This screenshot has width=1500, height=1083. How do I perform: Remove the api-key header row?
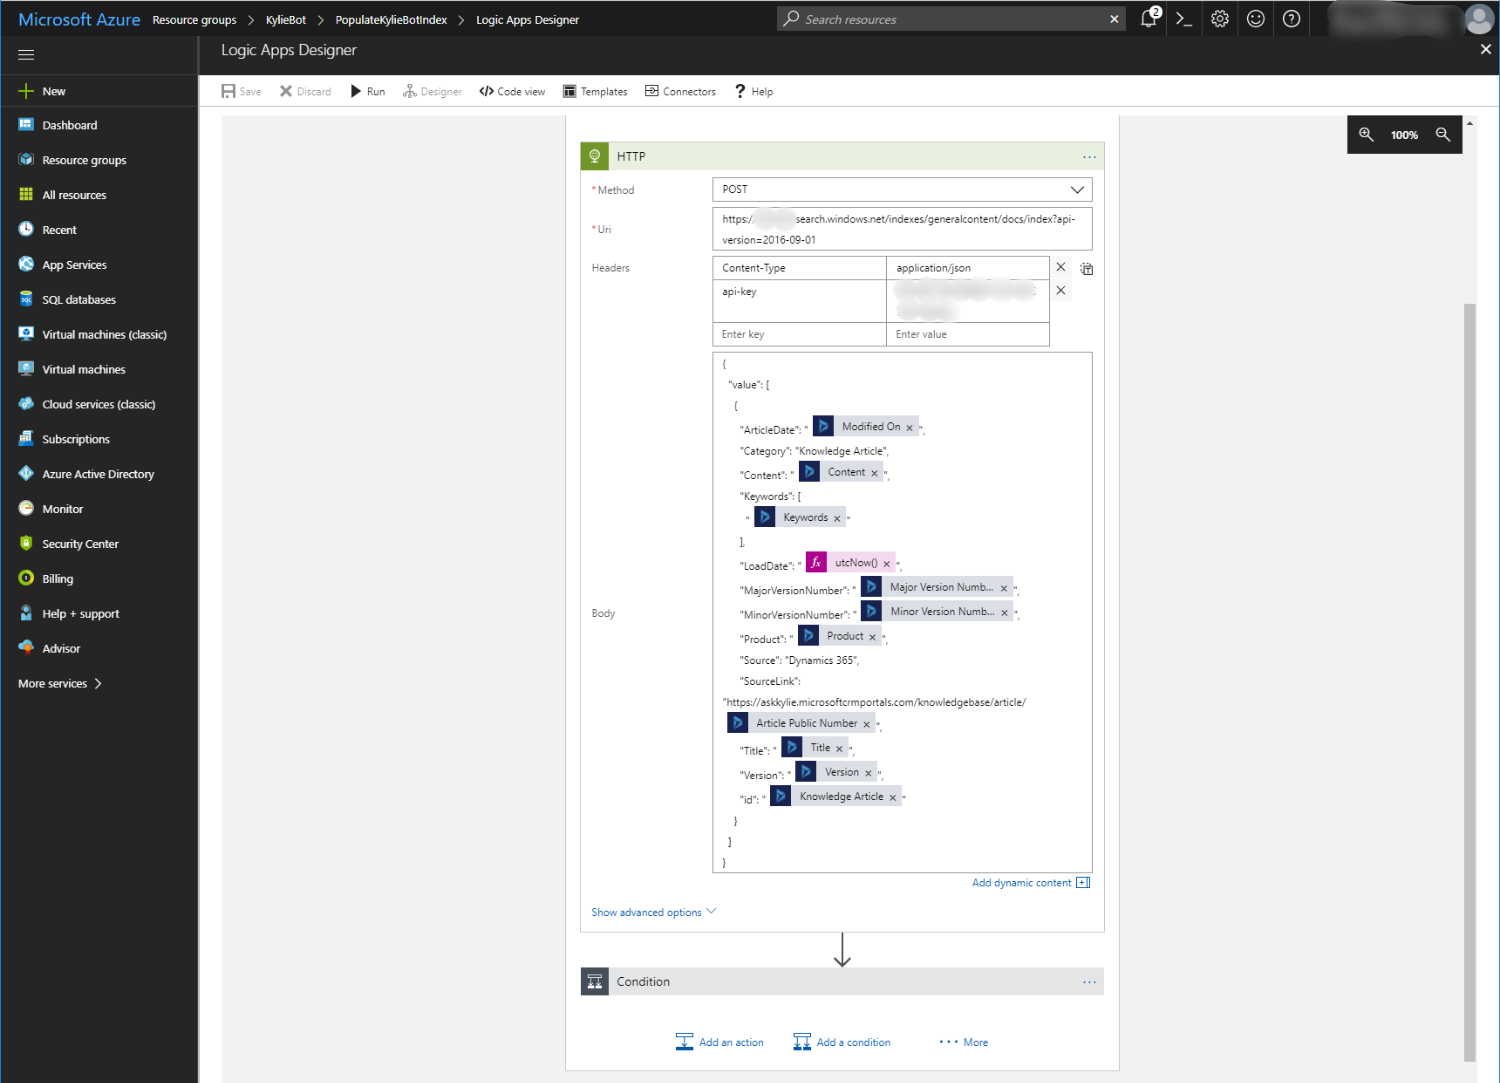tap(1061, 290)
